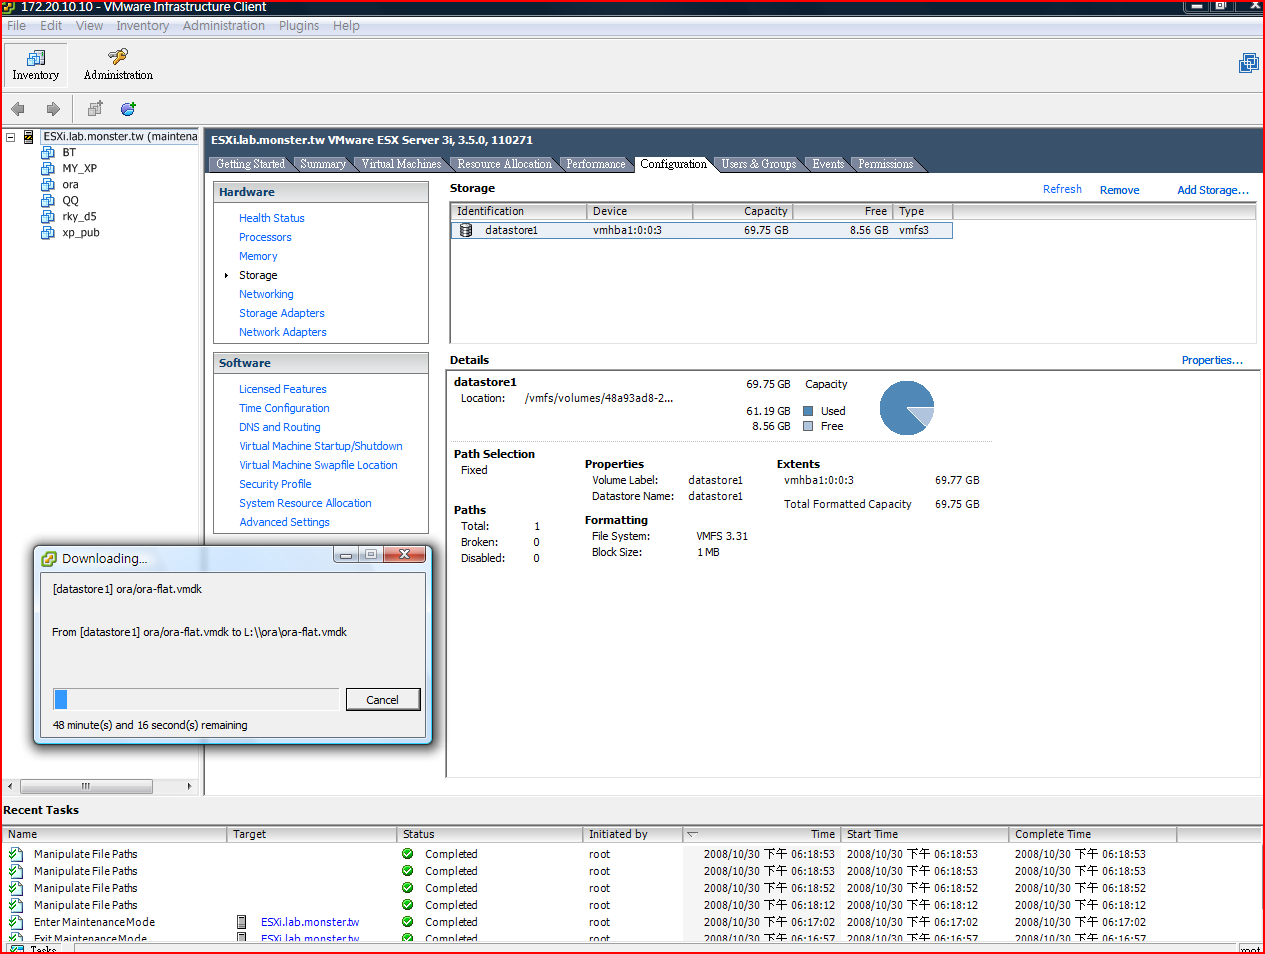Image resolution: width=1265 pixels, height=954 pixels.
Task: Click the Remove storage link
Action: pyautogui.click(x=1119, y=190)
